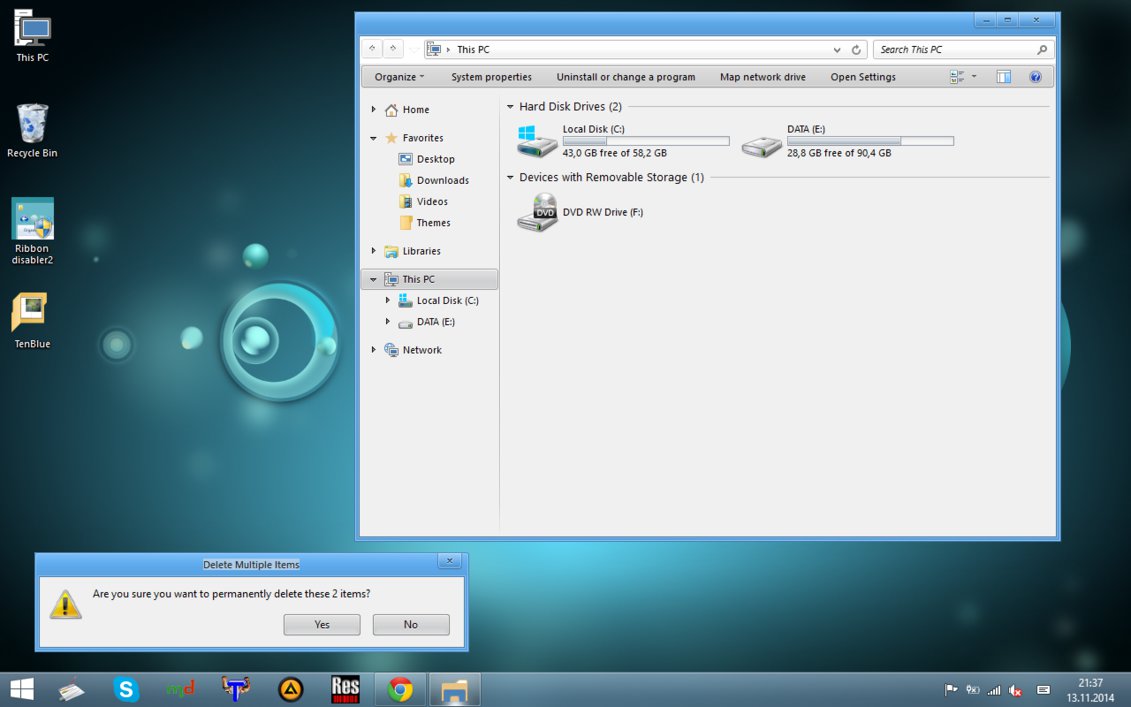The width and height of the screenshot is (1131, 707).
Task: Click the change view icon
Action: [x=956, y=76]
